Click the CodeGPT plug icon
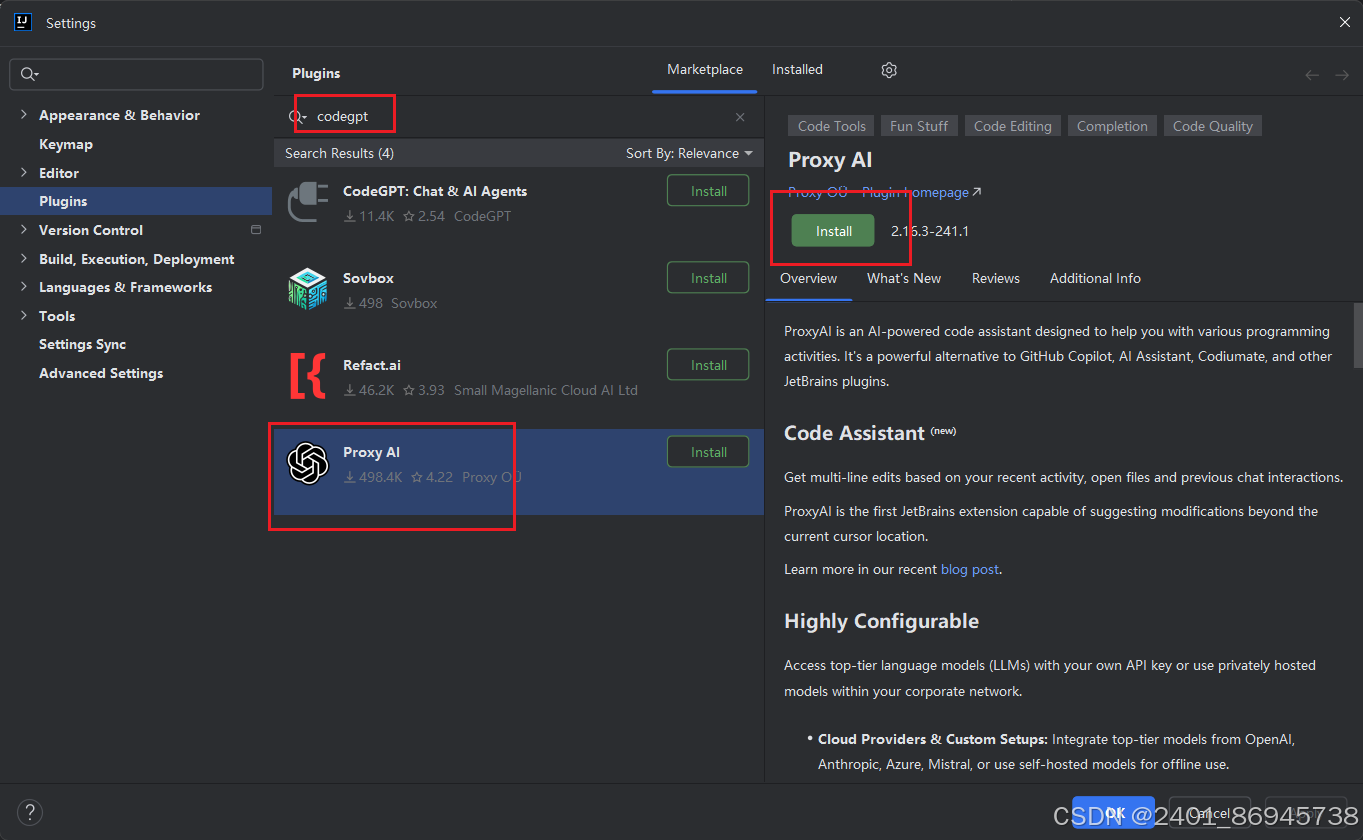This screenshot has height=840, width=1363. tap(307, 201)
